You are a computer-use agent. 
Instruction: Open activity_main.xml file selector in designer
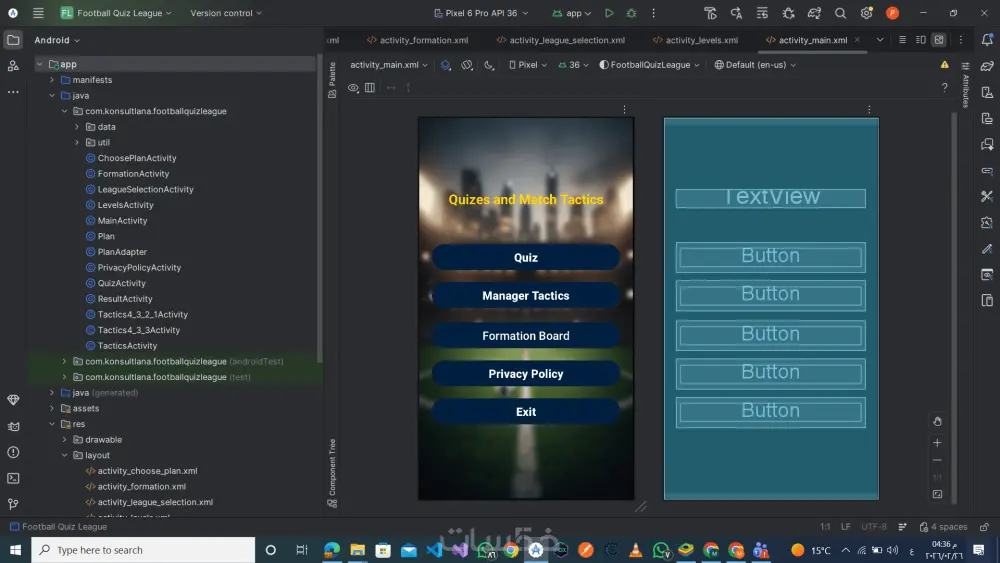pyautogui.click(x=388, y=64)
